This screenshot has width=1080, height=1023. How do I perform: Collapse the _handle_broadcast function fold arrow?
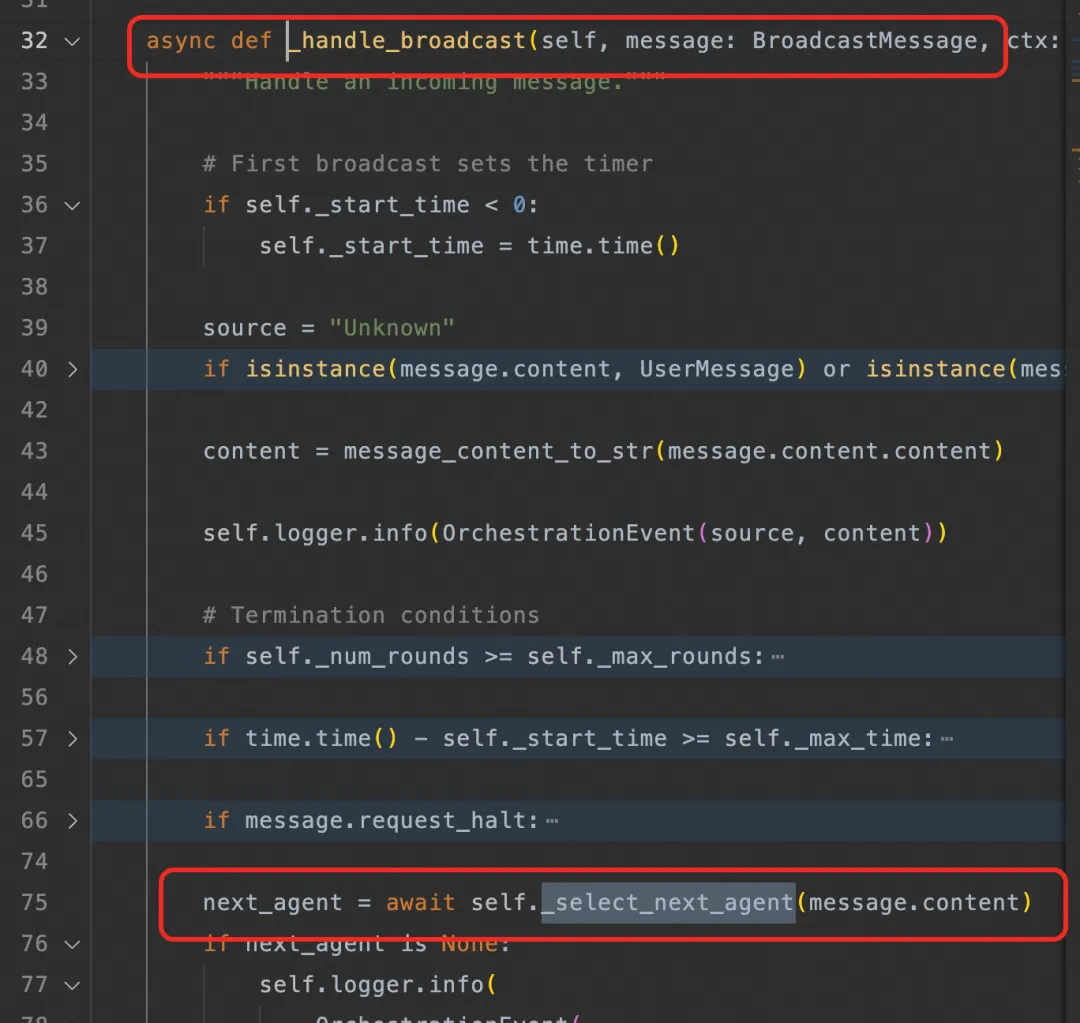72,41
